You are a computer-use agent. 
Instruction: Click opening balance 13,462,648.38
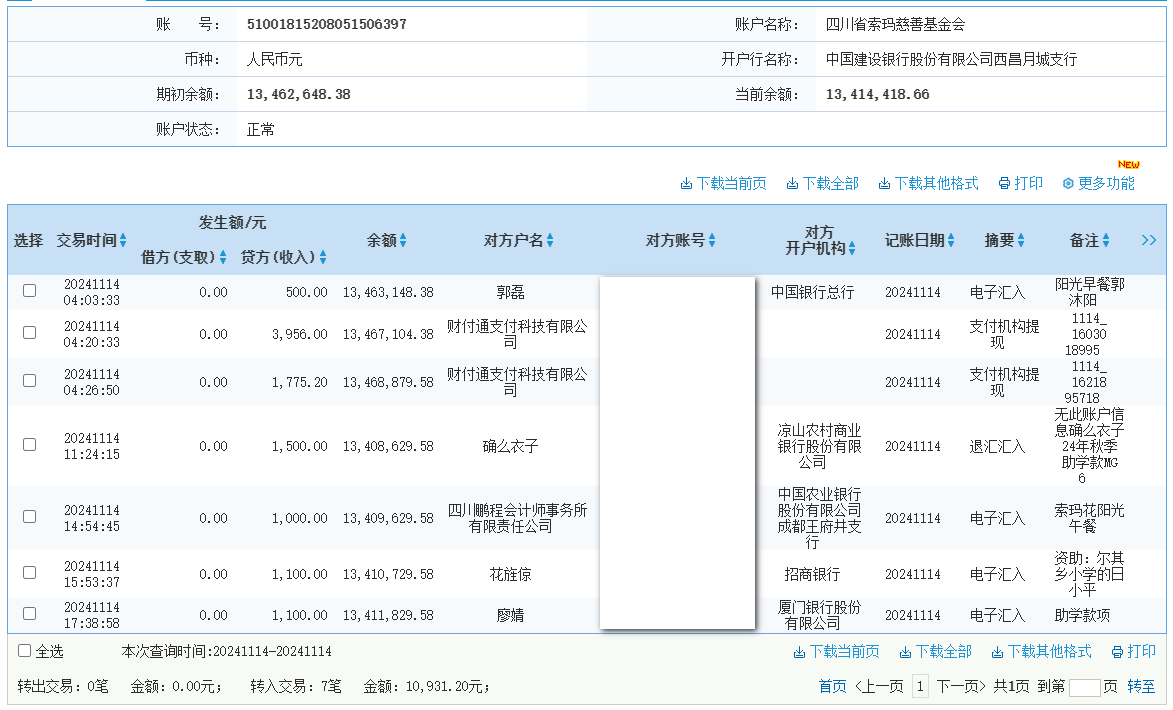(298, 95)
